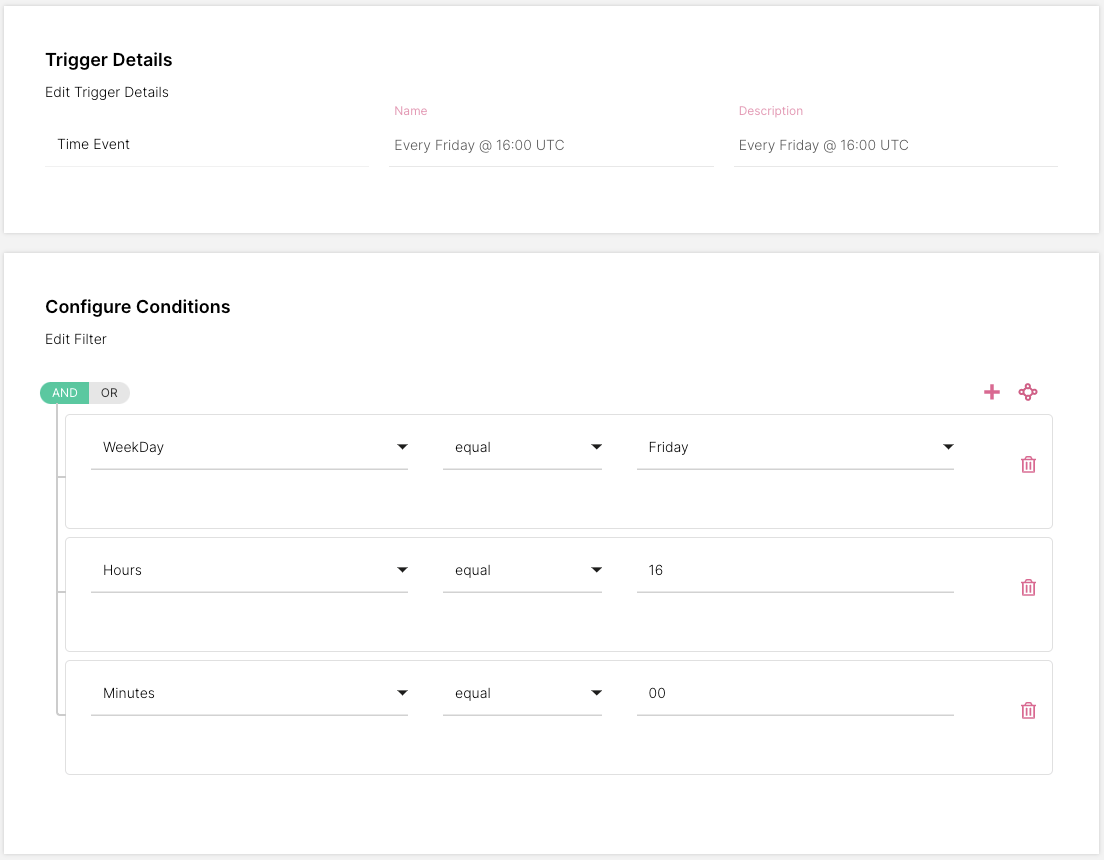Click the Time Event type field
The image size is (1104, 860).
[206, 144]
